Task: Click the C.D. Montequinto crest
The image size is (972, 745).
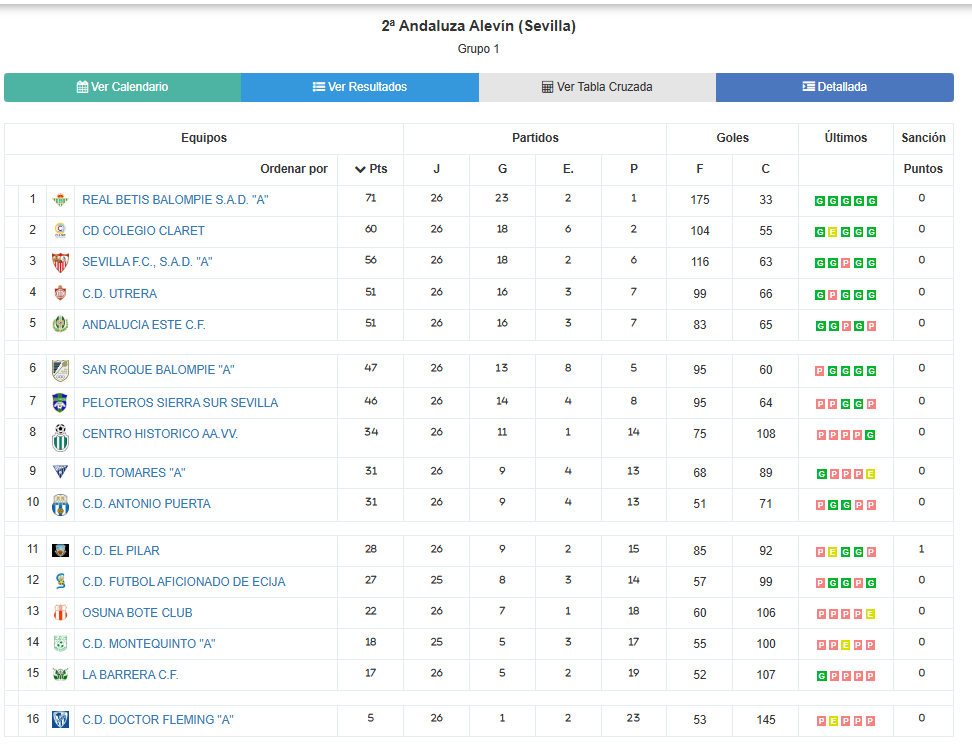Action: (x=60, y=643)
